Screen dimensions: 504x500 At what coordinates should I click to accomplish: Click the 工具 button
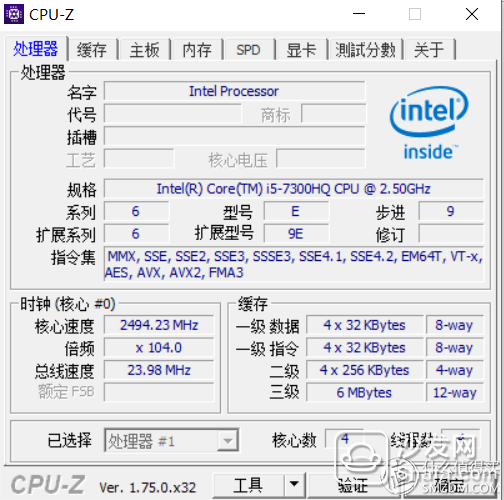pyautogui.click(x=248, y=485)
